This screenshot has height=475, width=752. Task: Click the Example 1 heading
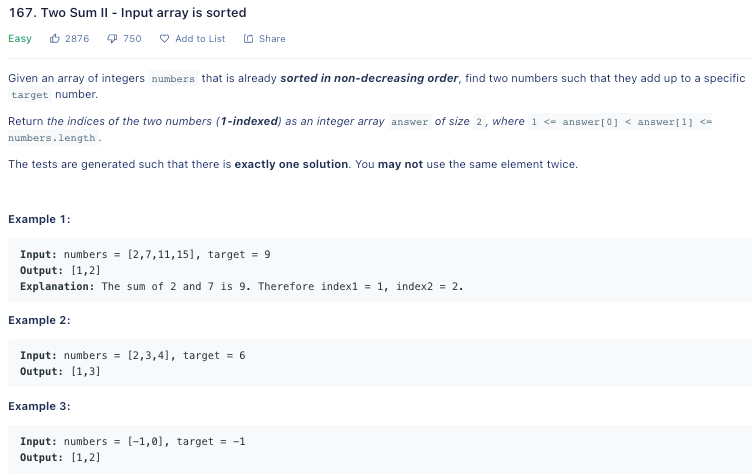[39, 219]
